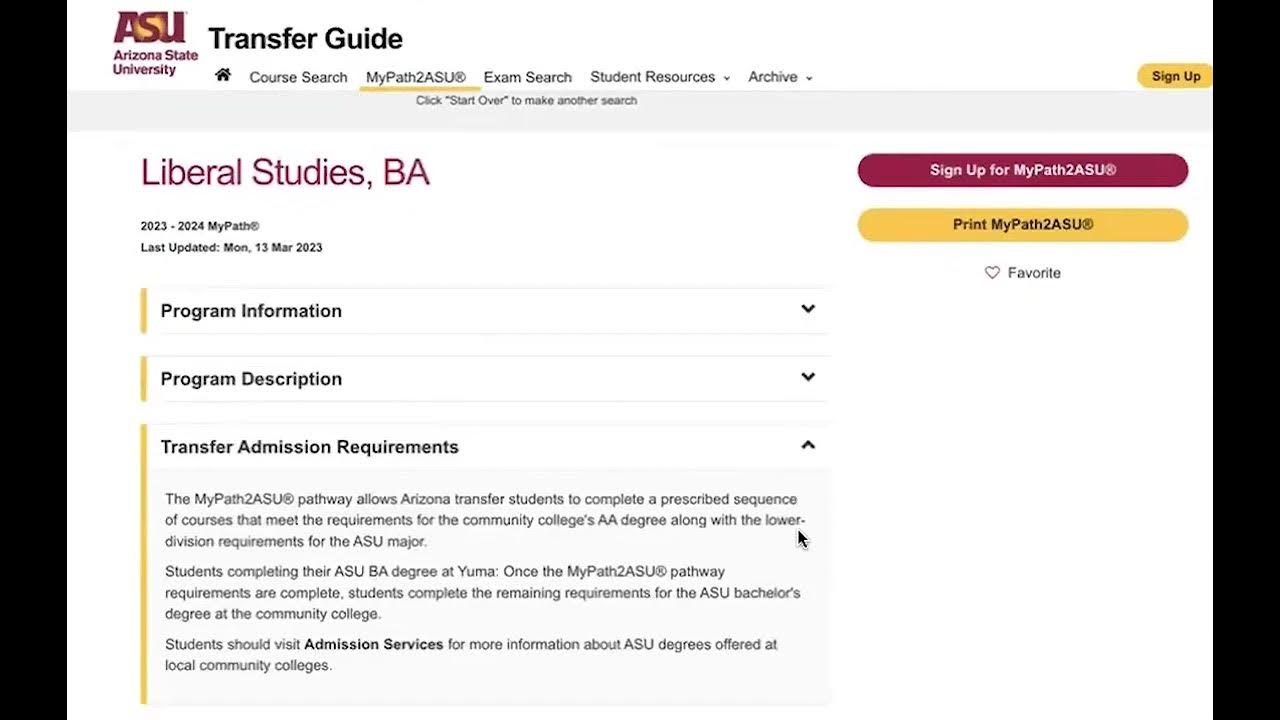Viewport: 1280px width, 720px height.
Task: Click the Transfer Guide title
Action: click(x=305, y=39)
